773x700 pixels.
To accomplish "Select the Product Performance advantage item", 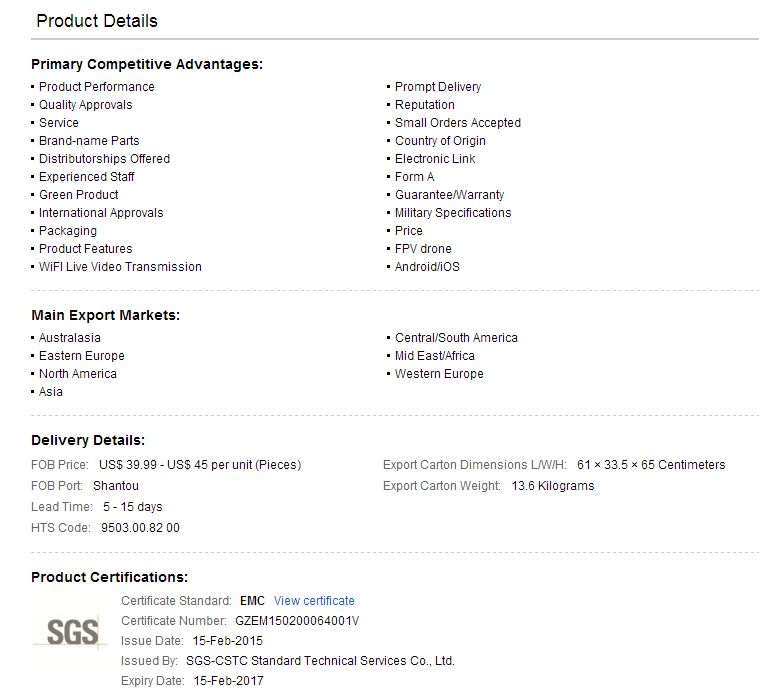I will click(x=97, y=87).
